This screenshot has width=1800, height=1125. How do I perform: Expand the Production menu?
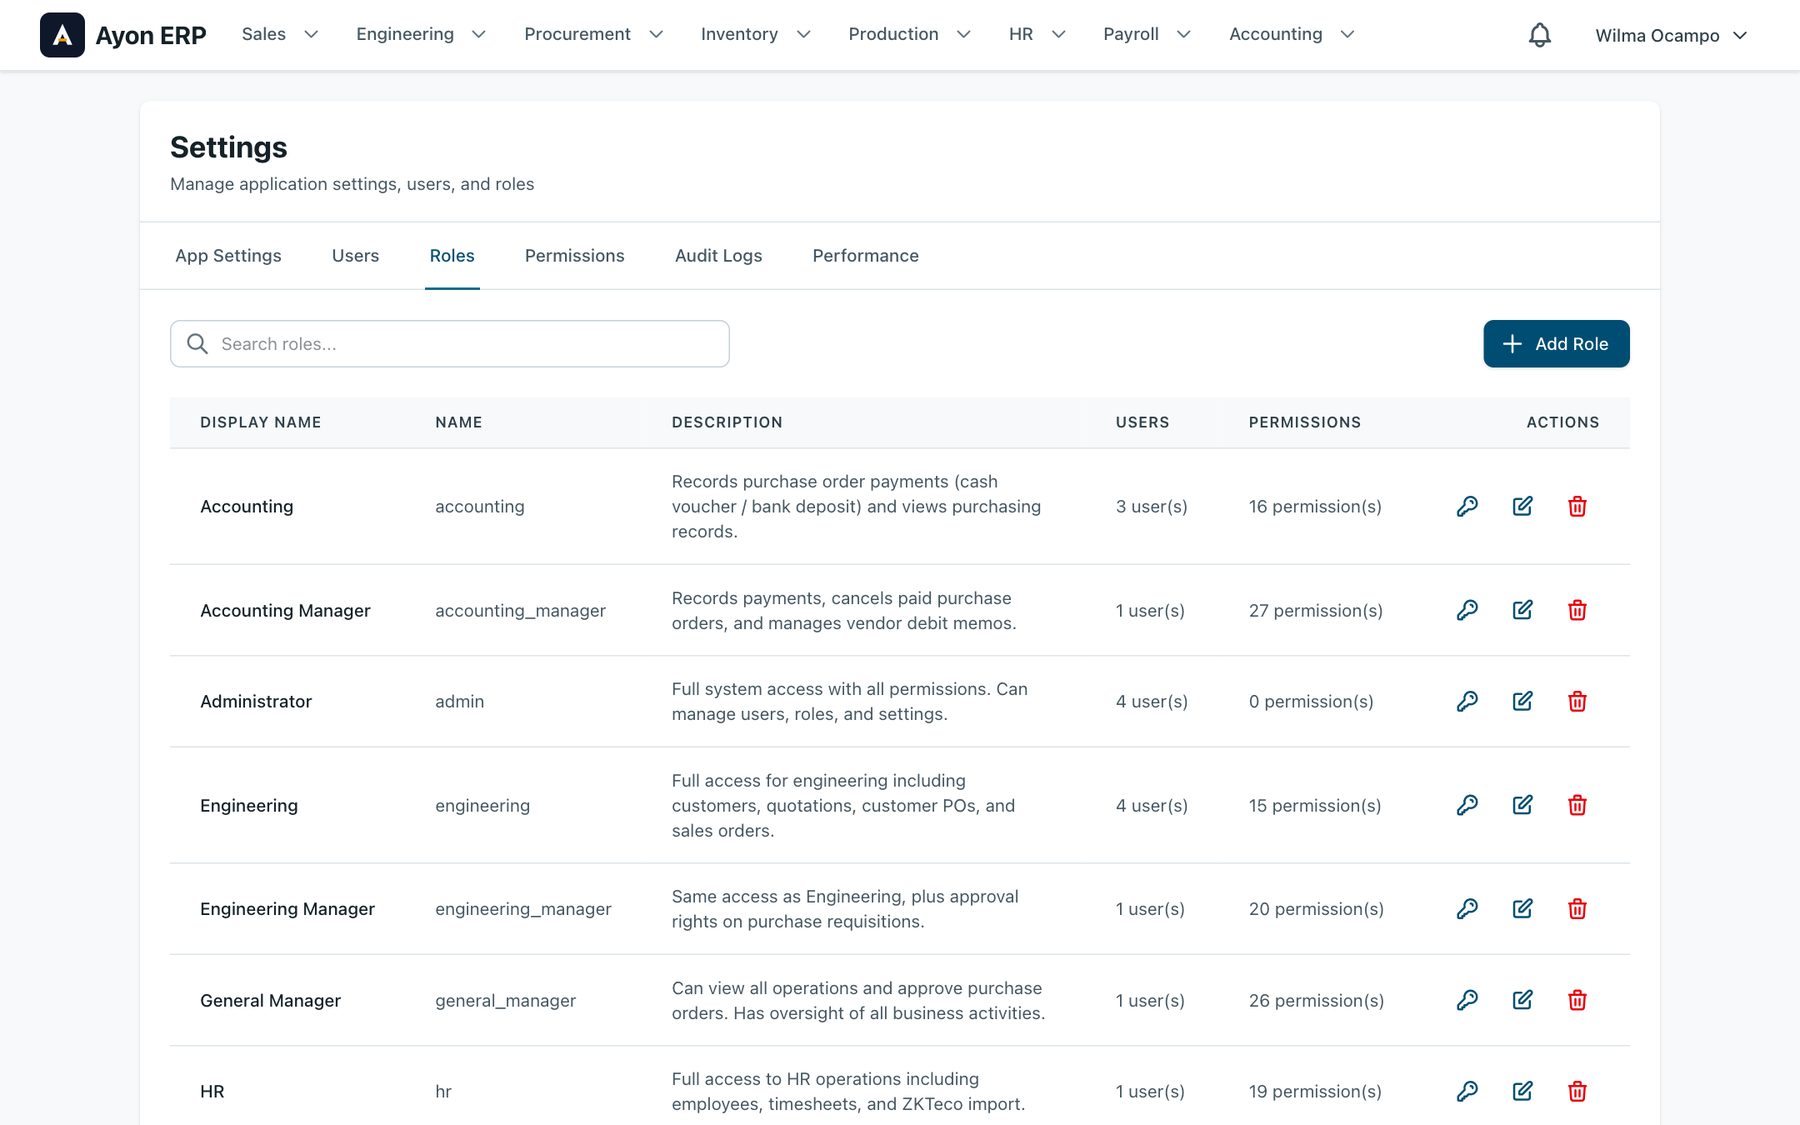click(910, 34)
